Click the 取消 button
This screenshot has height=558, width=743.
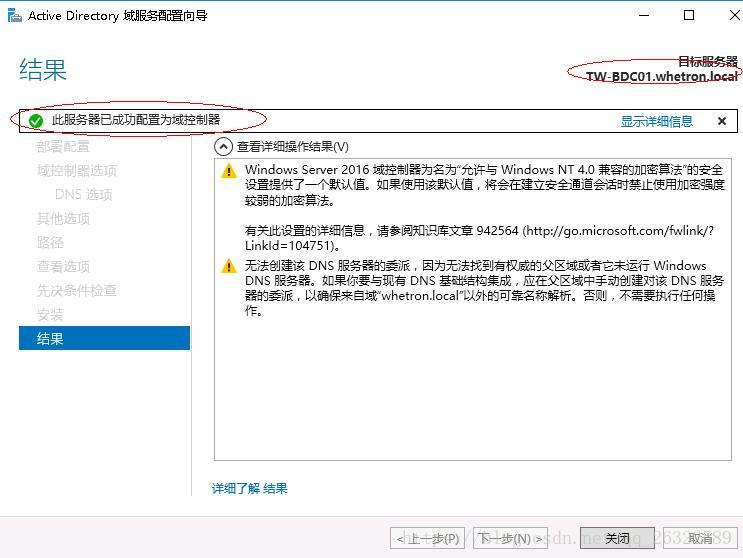tap(700, 538)
